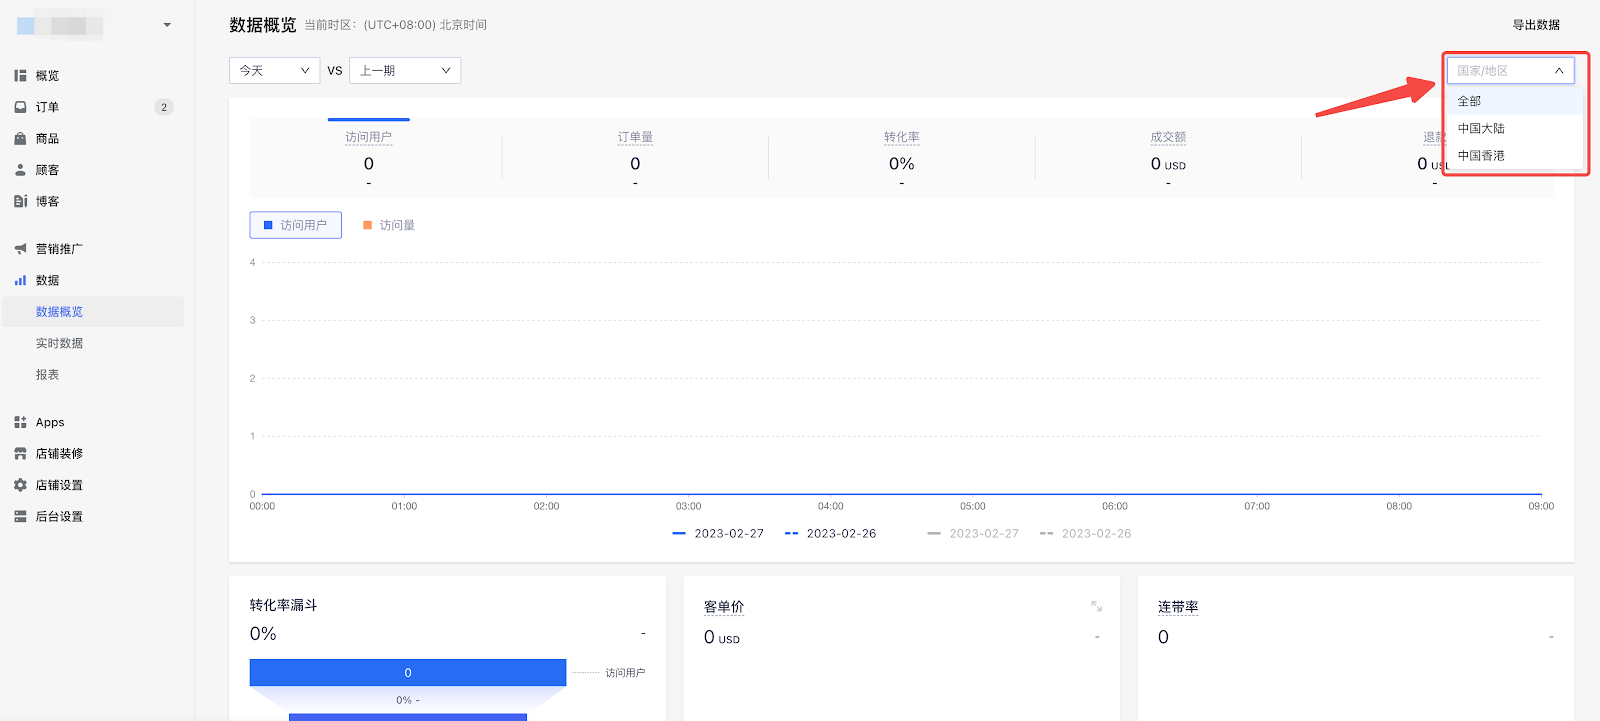Image resolution: width=1600 pixels, height=721 pixels.
Task: Open the 今天 date range dropdown
Action: click(274, 70)
